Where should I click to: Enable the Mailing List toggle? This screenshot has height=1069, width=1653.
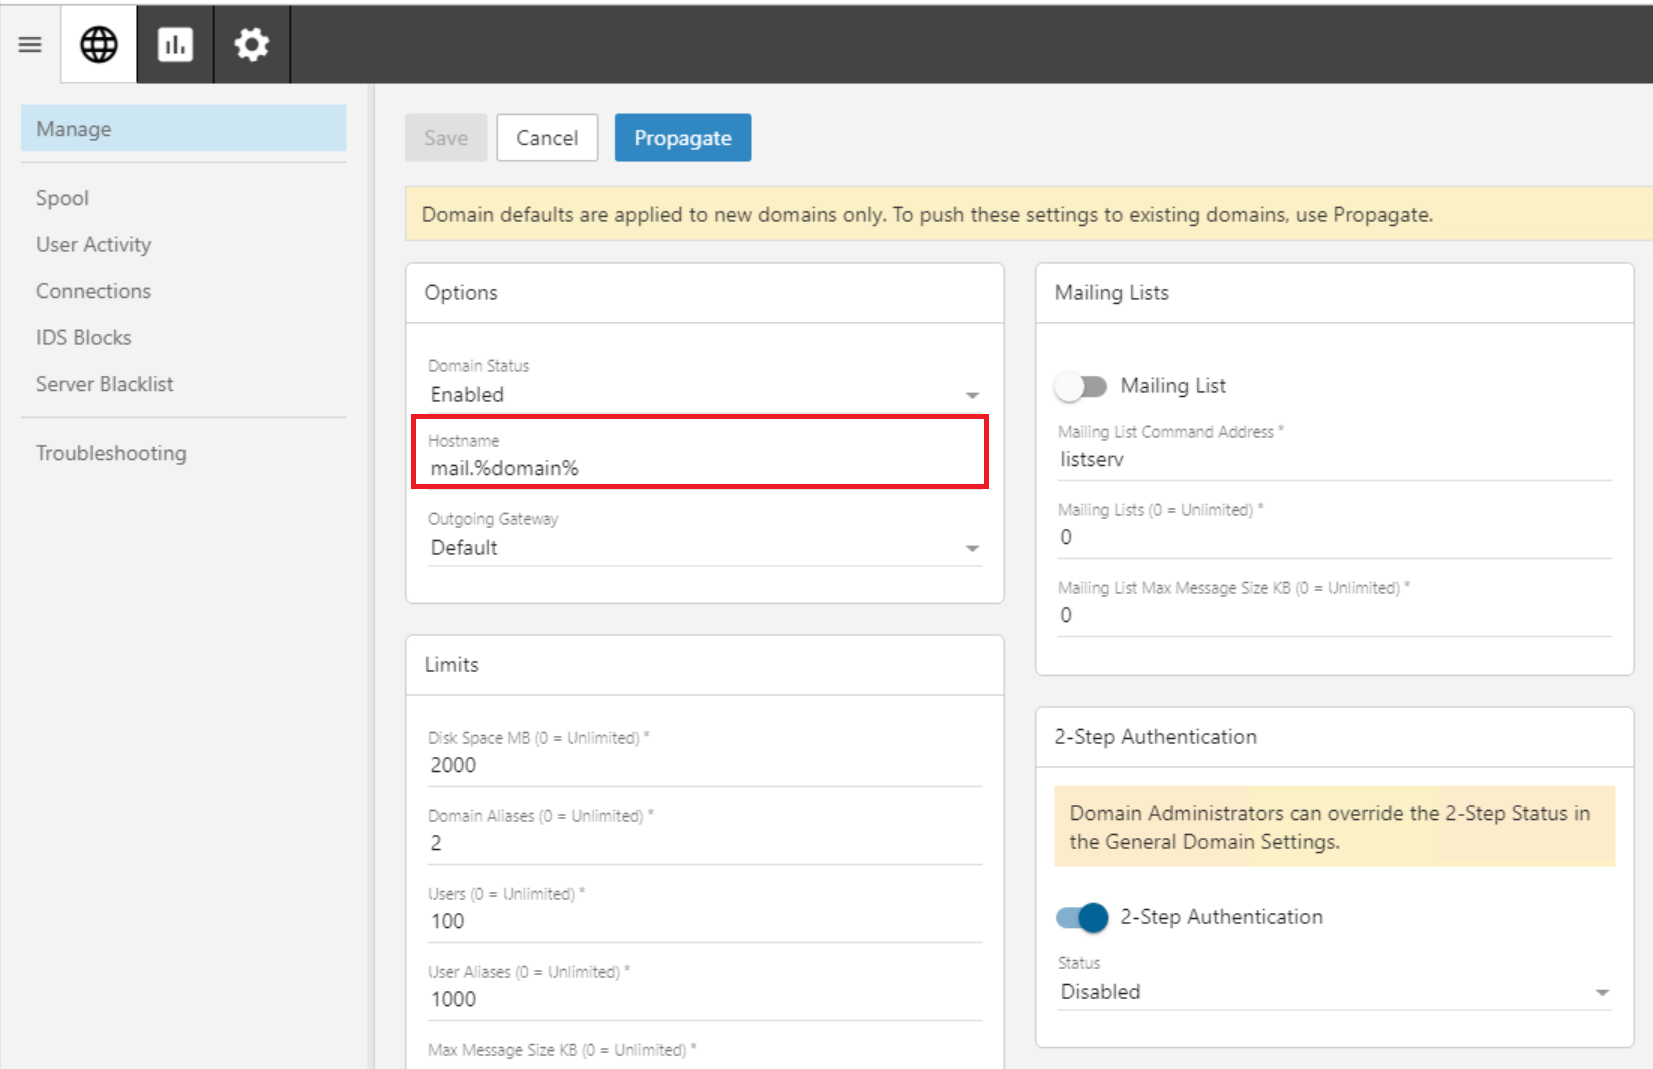click(x=1081, y=386)
